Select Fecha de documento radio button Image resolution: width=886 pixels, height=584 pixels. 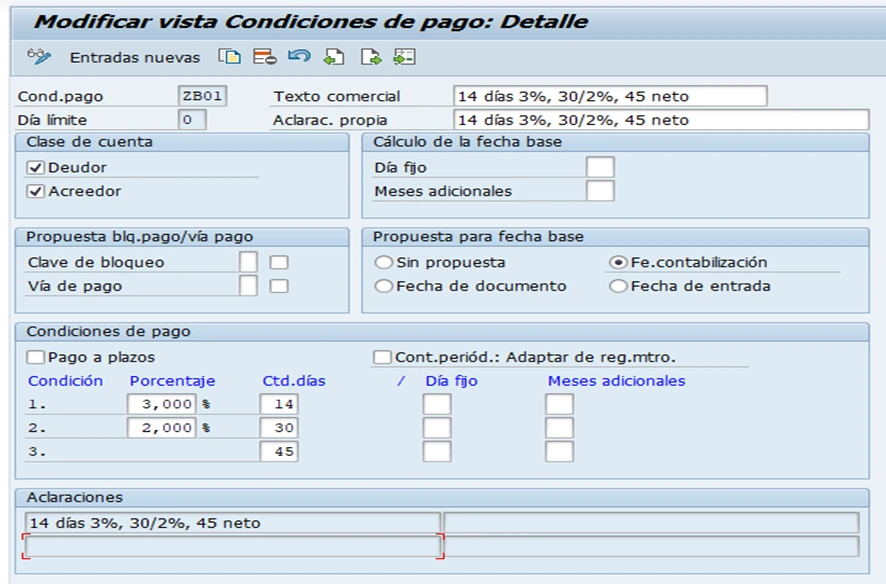[x=384, y=286]
